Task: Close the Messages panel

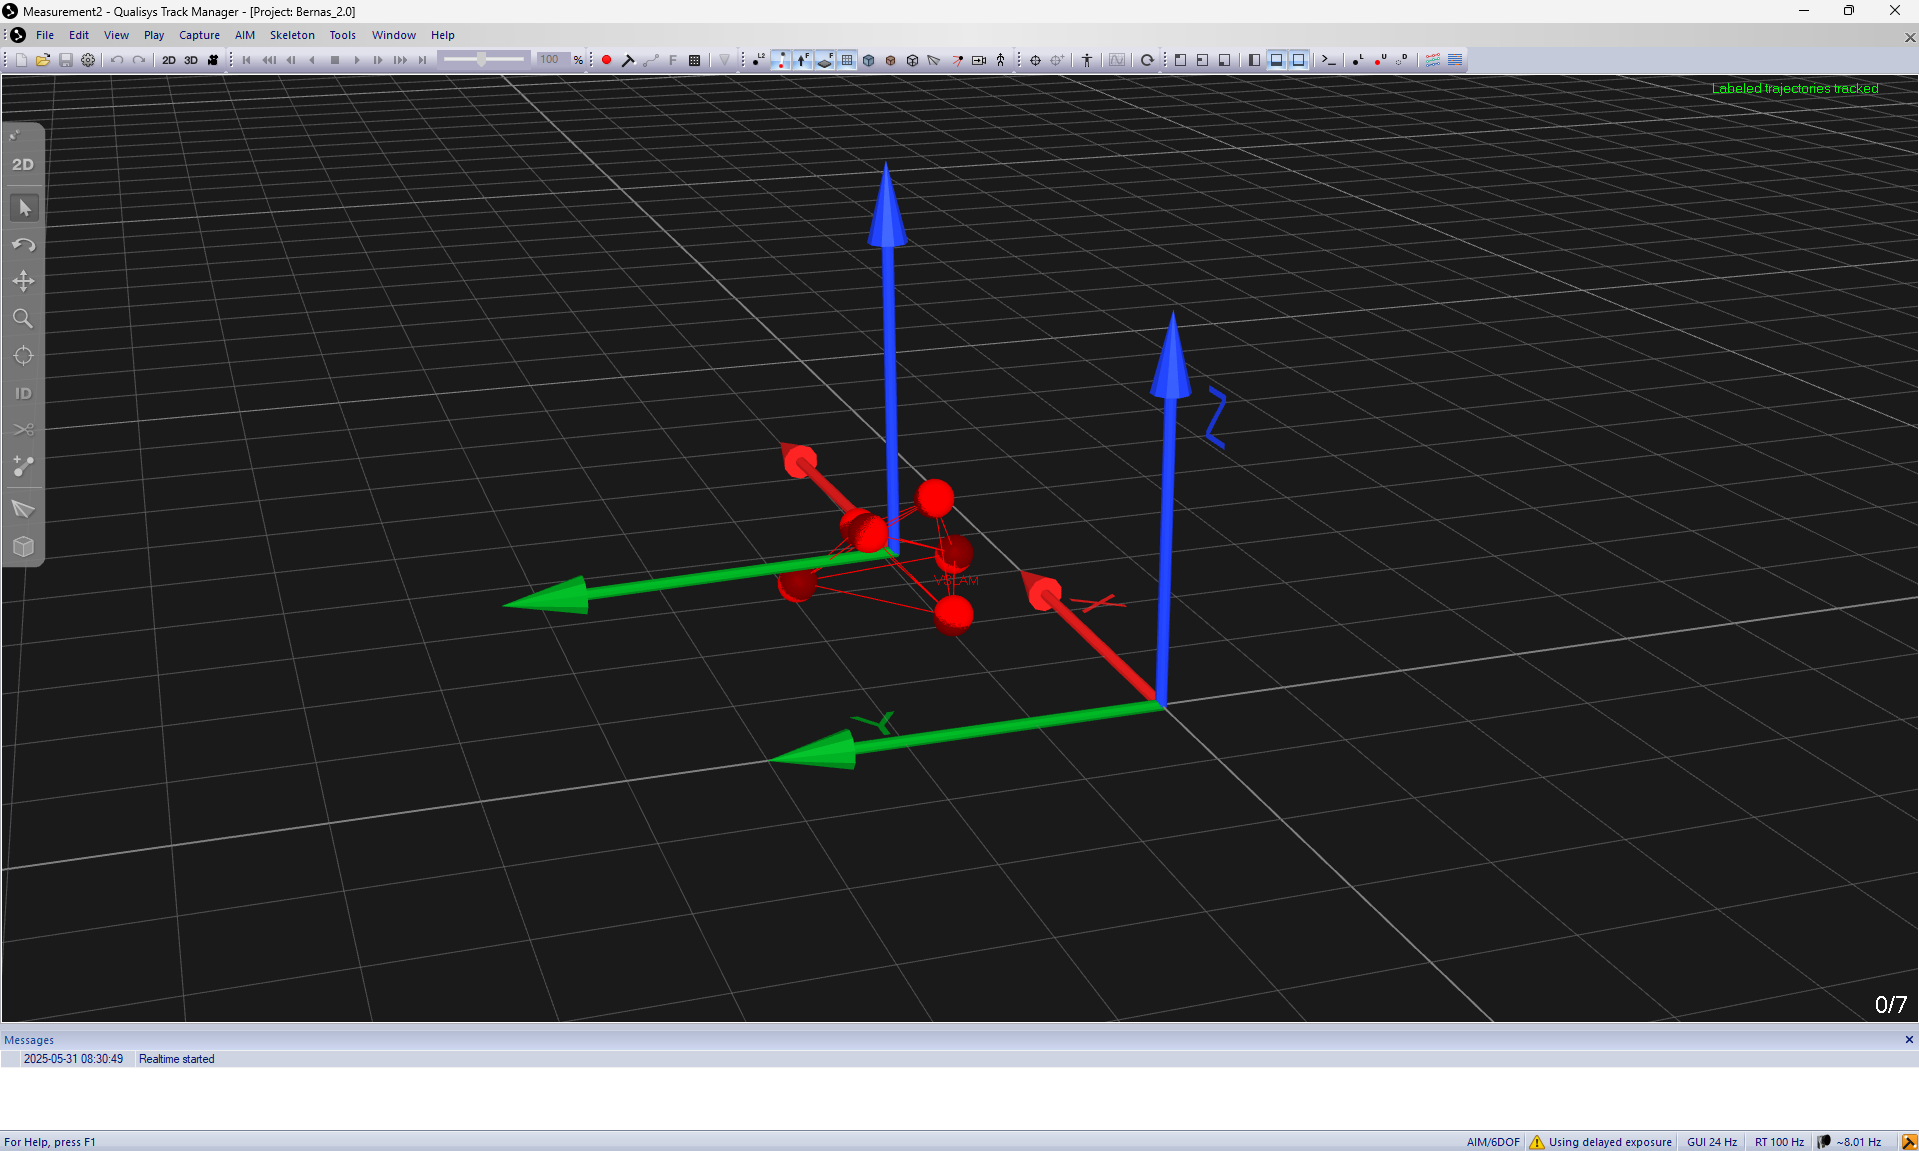Action: 1909,1040
